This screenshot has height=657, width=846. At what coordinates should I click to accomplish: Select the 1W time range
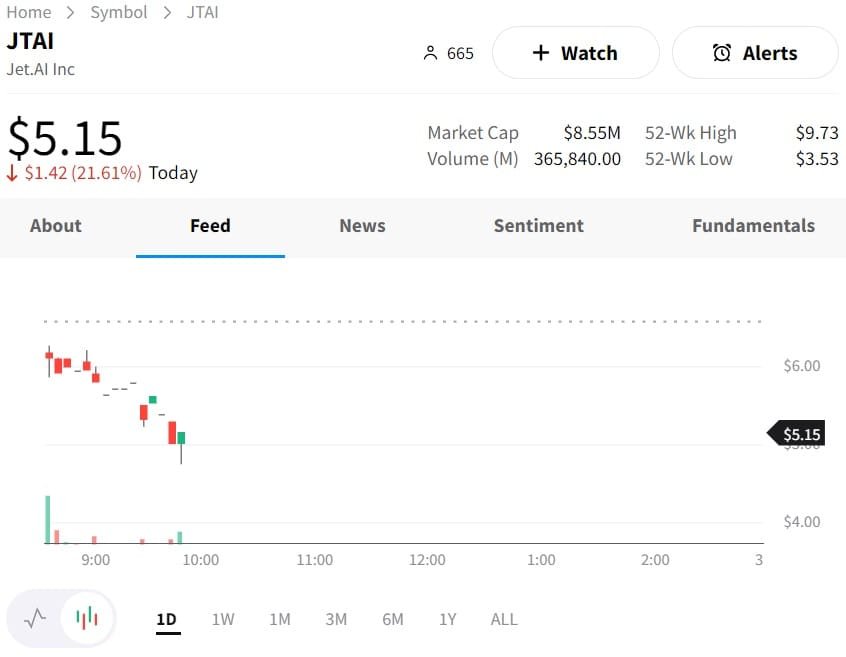223,619
